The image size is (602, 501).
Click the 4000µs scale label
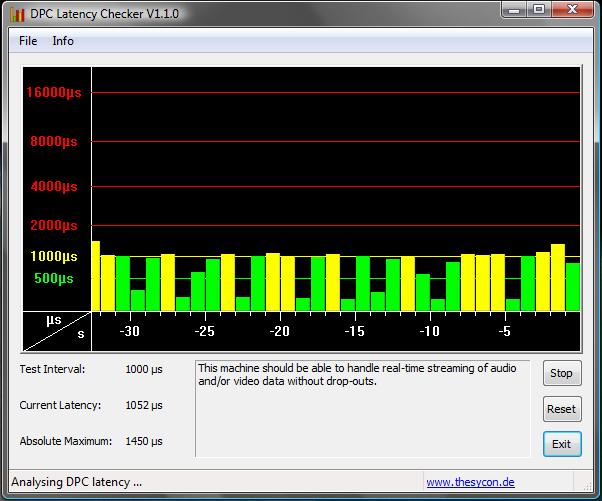click(54, 186)
